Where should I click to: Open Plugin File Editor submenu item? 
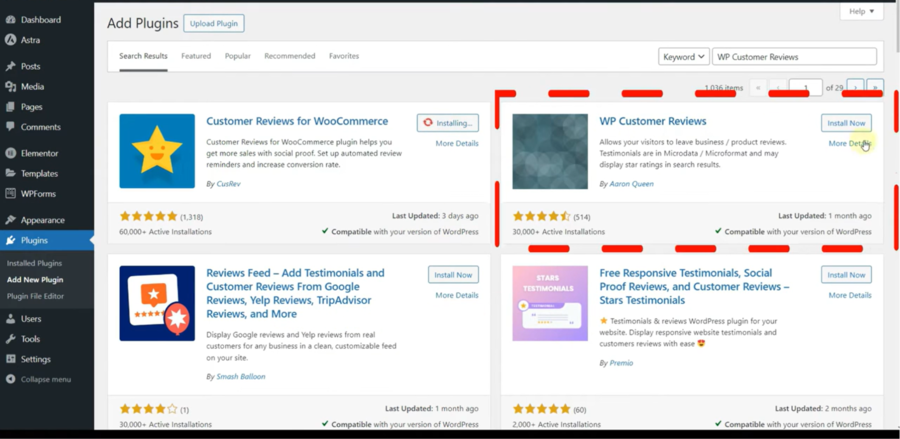click(x=36, y=296)
